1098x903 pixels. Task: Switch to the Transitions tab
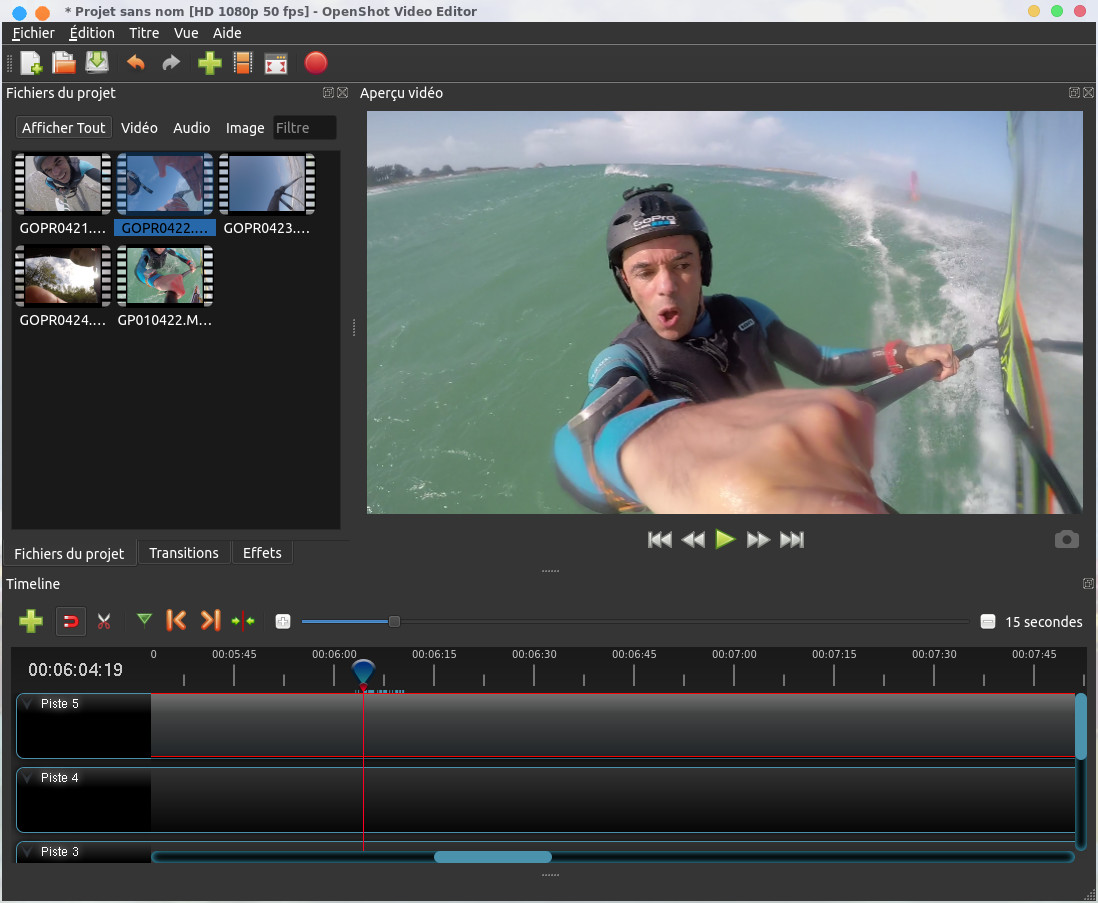(x=183, y=553)
